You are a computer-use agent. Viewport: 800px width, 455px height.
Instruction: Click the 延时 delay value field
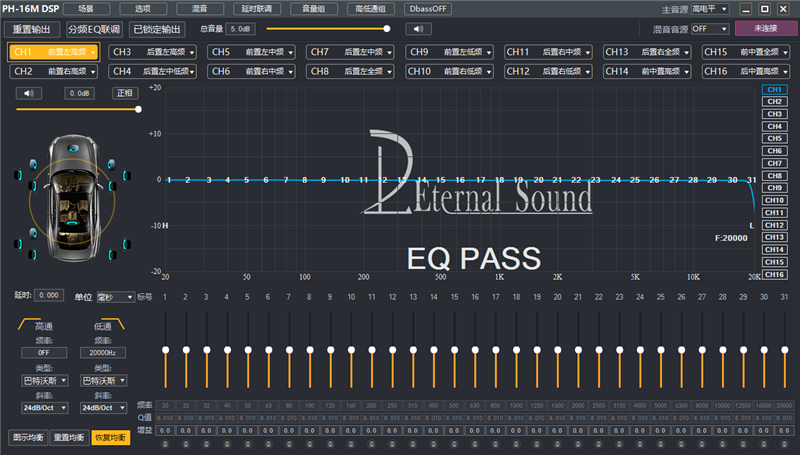pyautogui.click(x=49, y=297)
